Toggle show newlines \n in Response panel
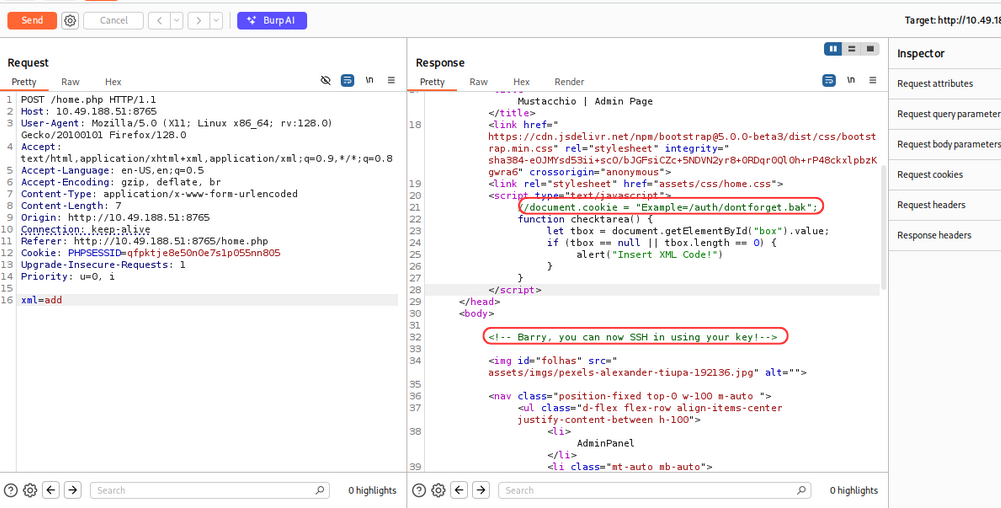The image size is (1001, 508). tap(850, 80)
